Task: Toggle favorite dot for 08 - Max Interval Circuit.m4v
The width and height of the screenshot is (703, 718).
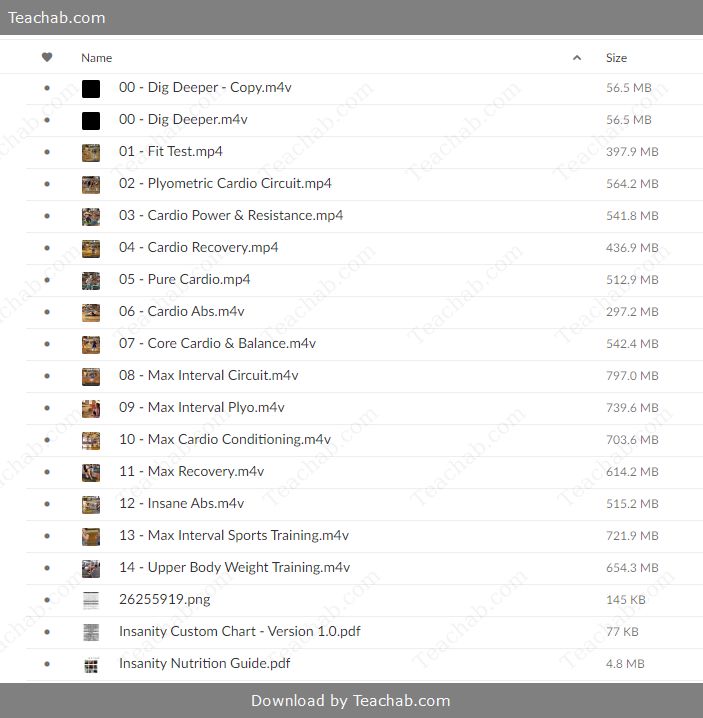Action: 47,375
